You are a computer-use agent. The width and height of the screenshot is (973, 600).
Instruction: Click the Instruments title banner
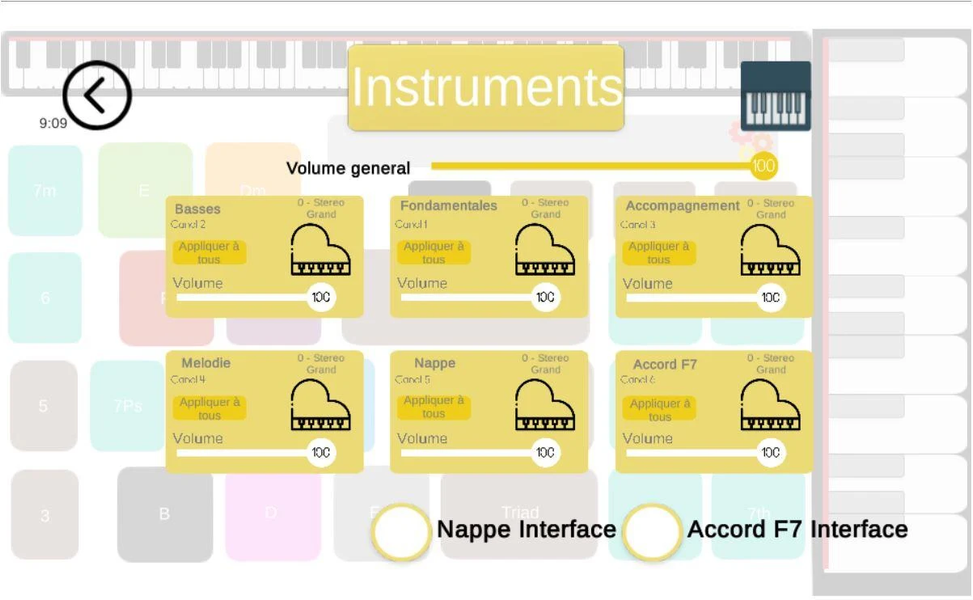pos(486,88)
